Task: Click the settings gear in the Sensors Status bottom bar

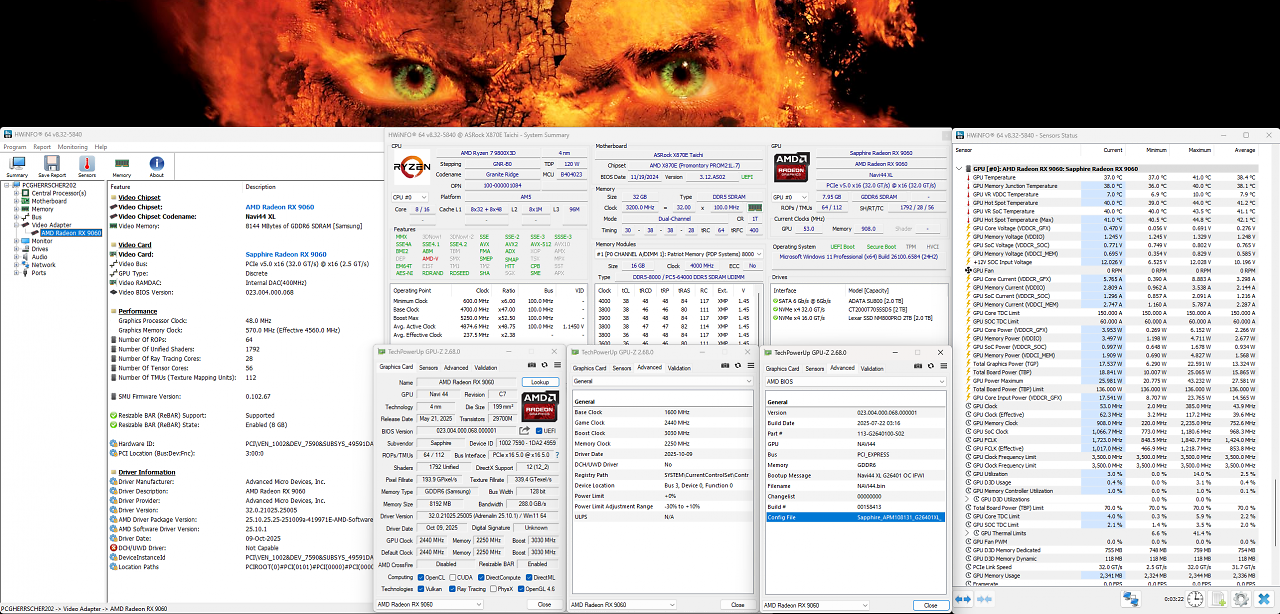Action: [1241, 598]
